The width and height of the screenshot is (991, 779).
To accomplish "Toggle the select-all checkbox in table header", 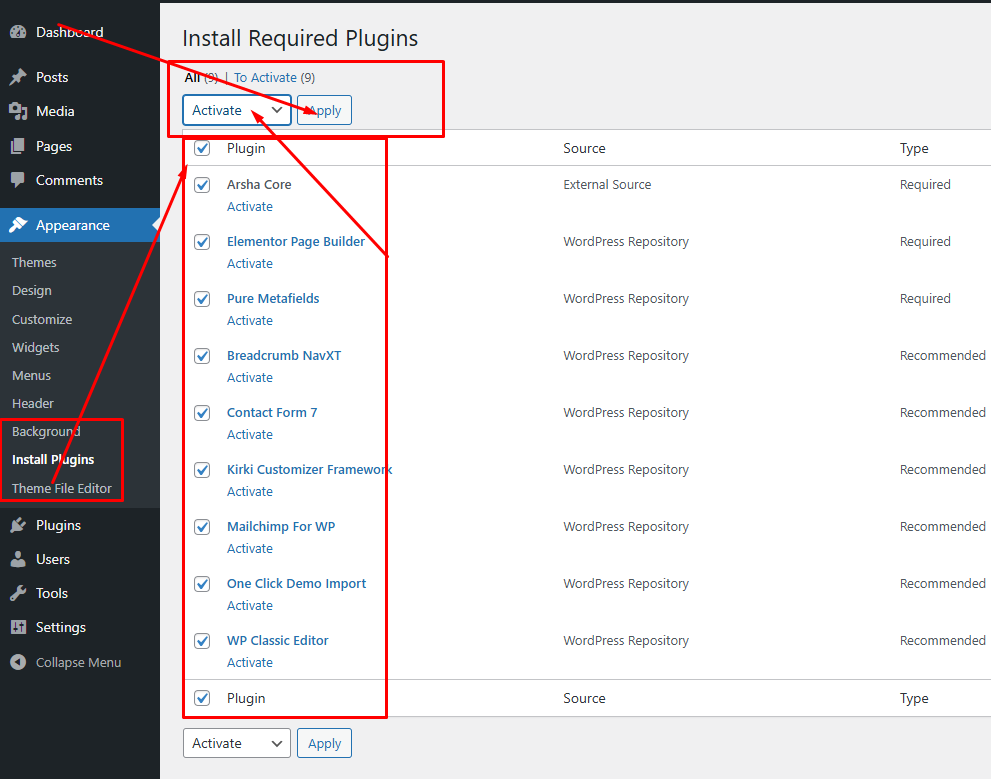I will coord(202,148).
